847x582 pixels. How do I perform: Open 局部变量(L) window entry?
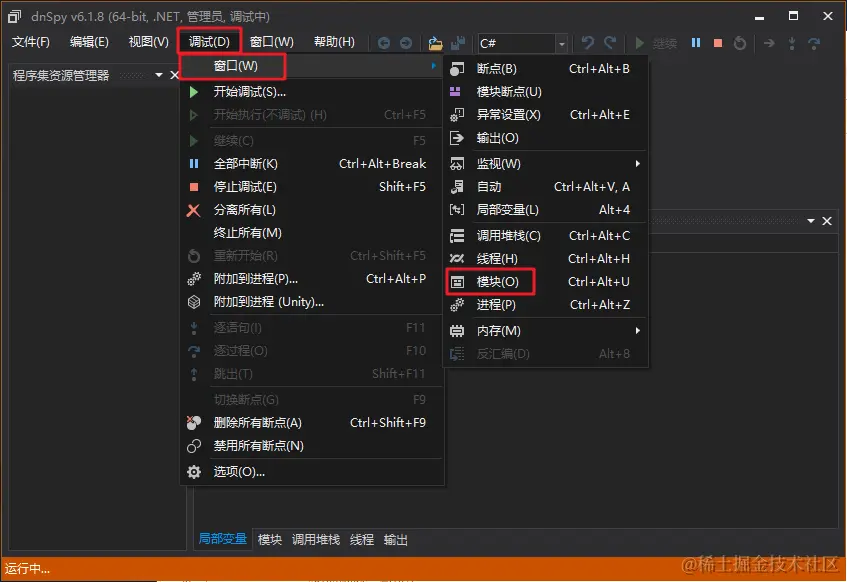click(546, 210)
